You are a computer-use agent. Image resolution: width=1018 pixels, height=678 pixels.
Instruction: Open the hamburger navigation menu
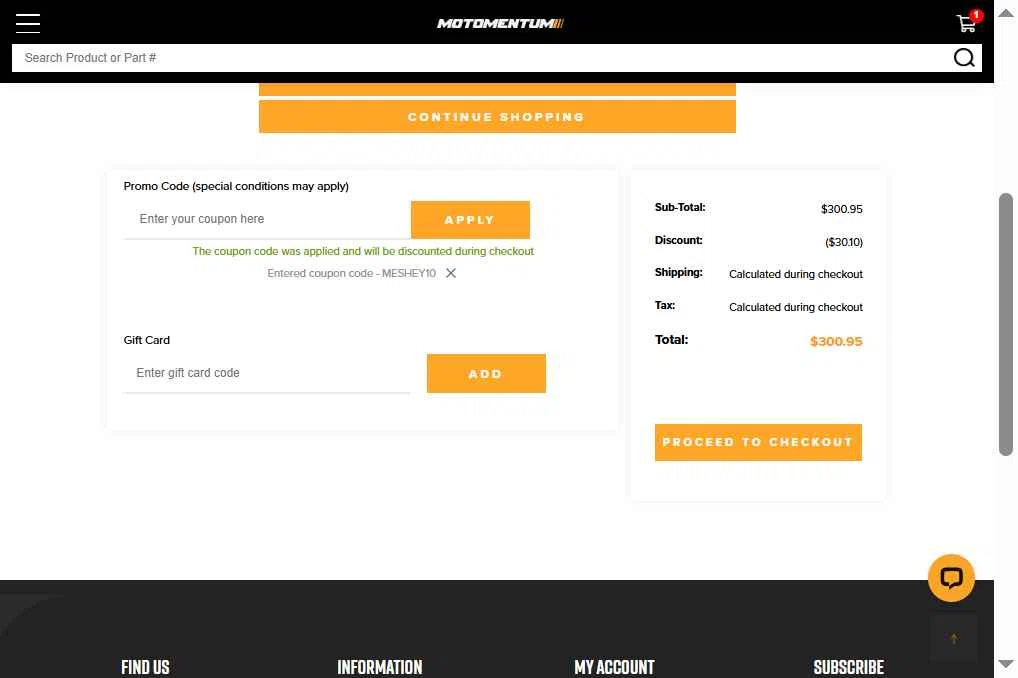28,23
